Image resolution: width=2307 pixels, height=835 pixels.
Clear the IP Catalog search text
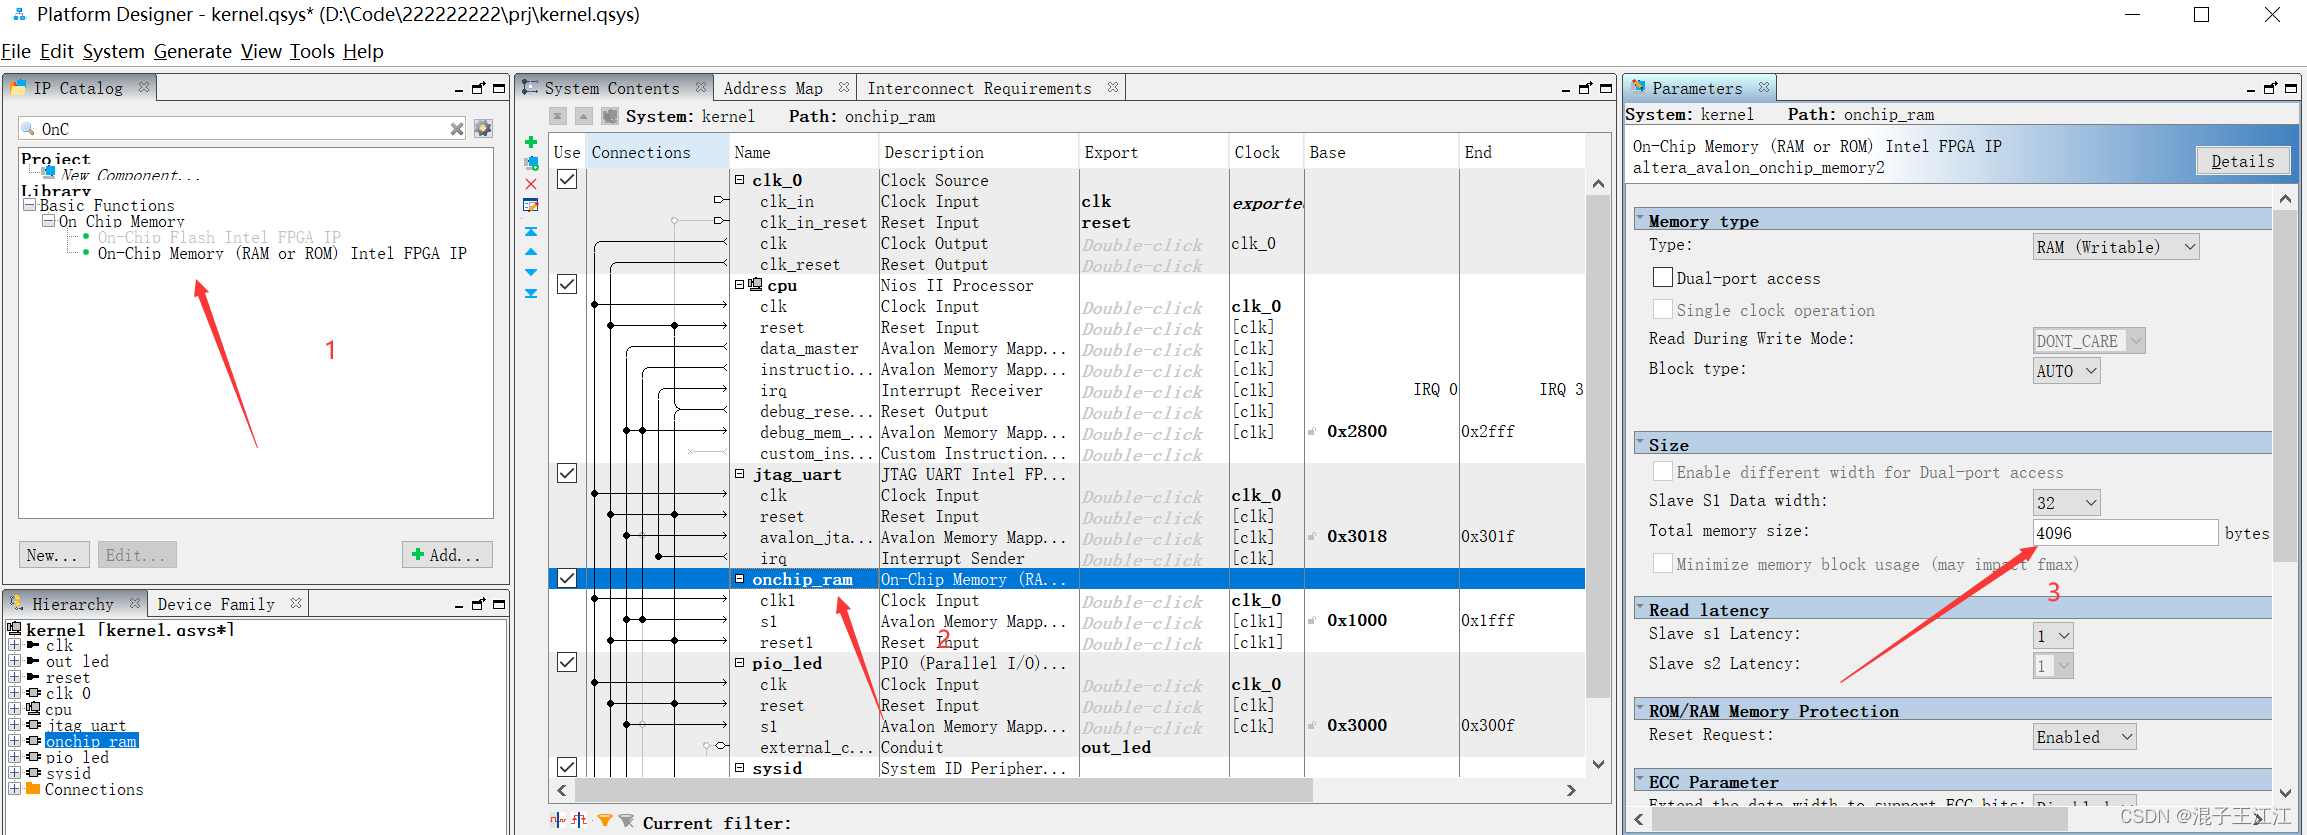pos(457,129)
